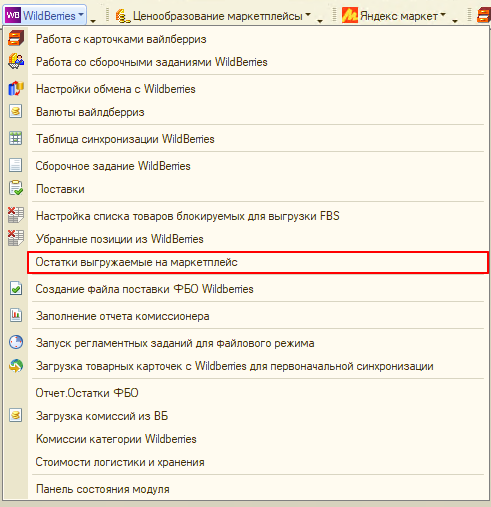The image size is (491, 507).
Task: Click the grid icon for Таблица синхронизации WildBerries
Action: point(16,139)
